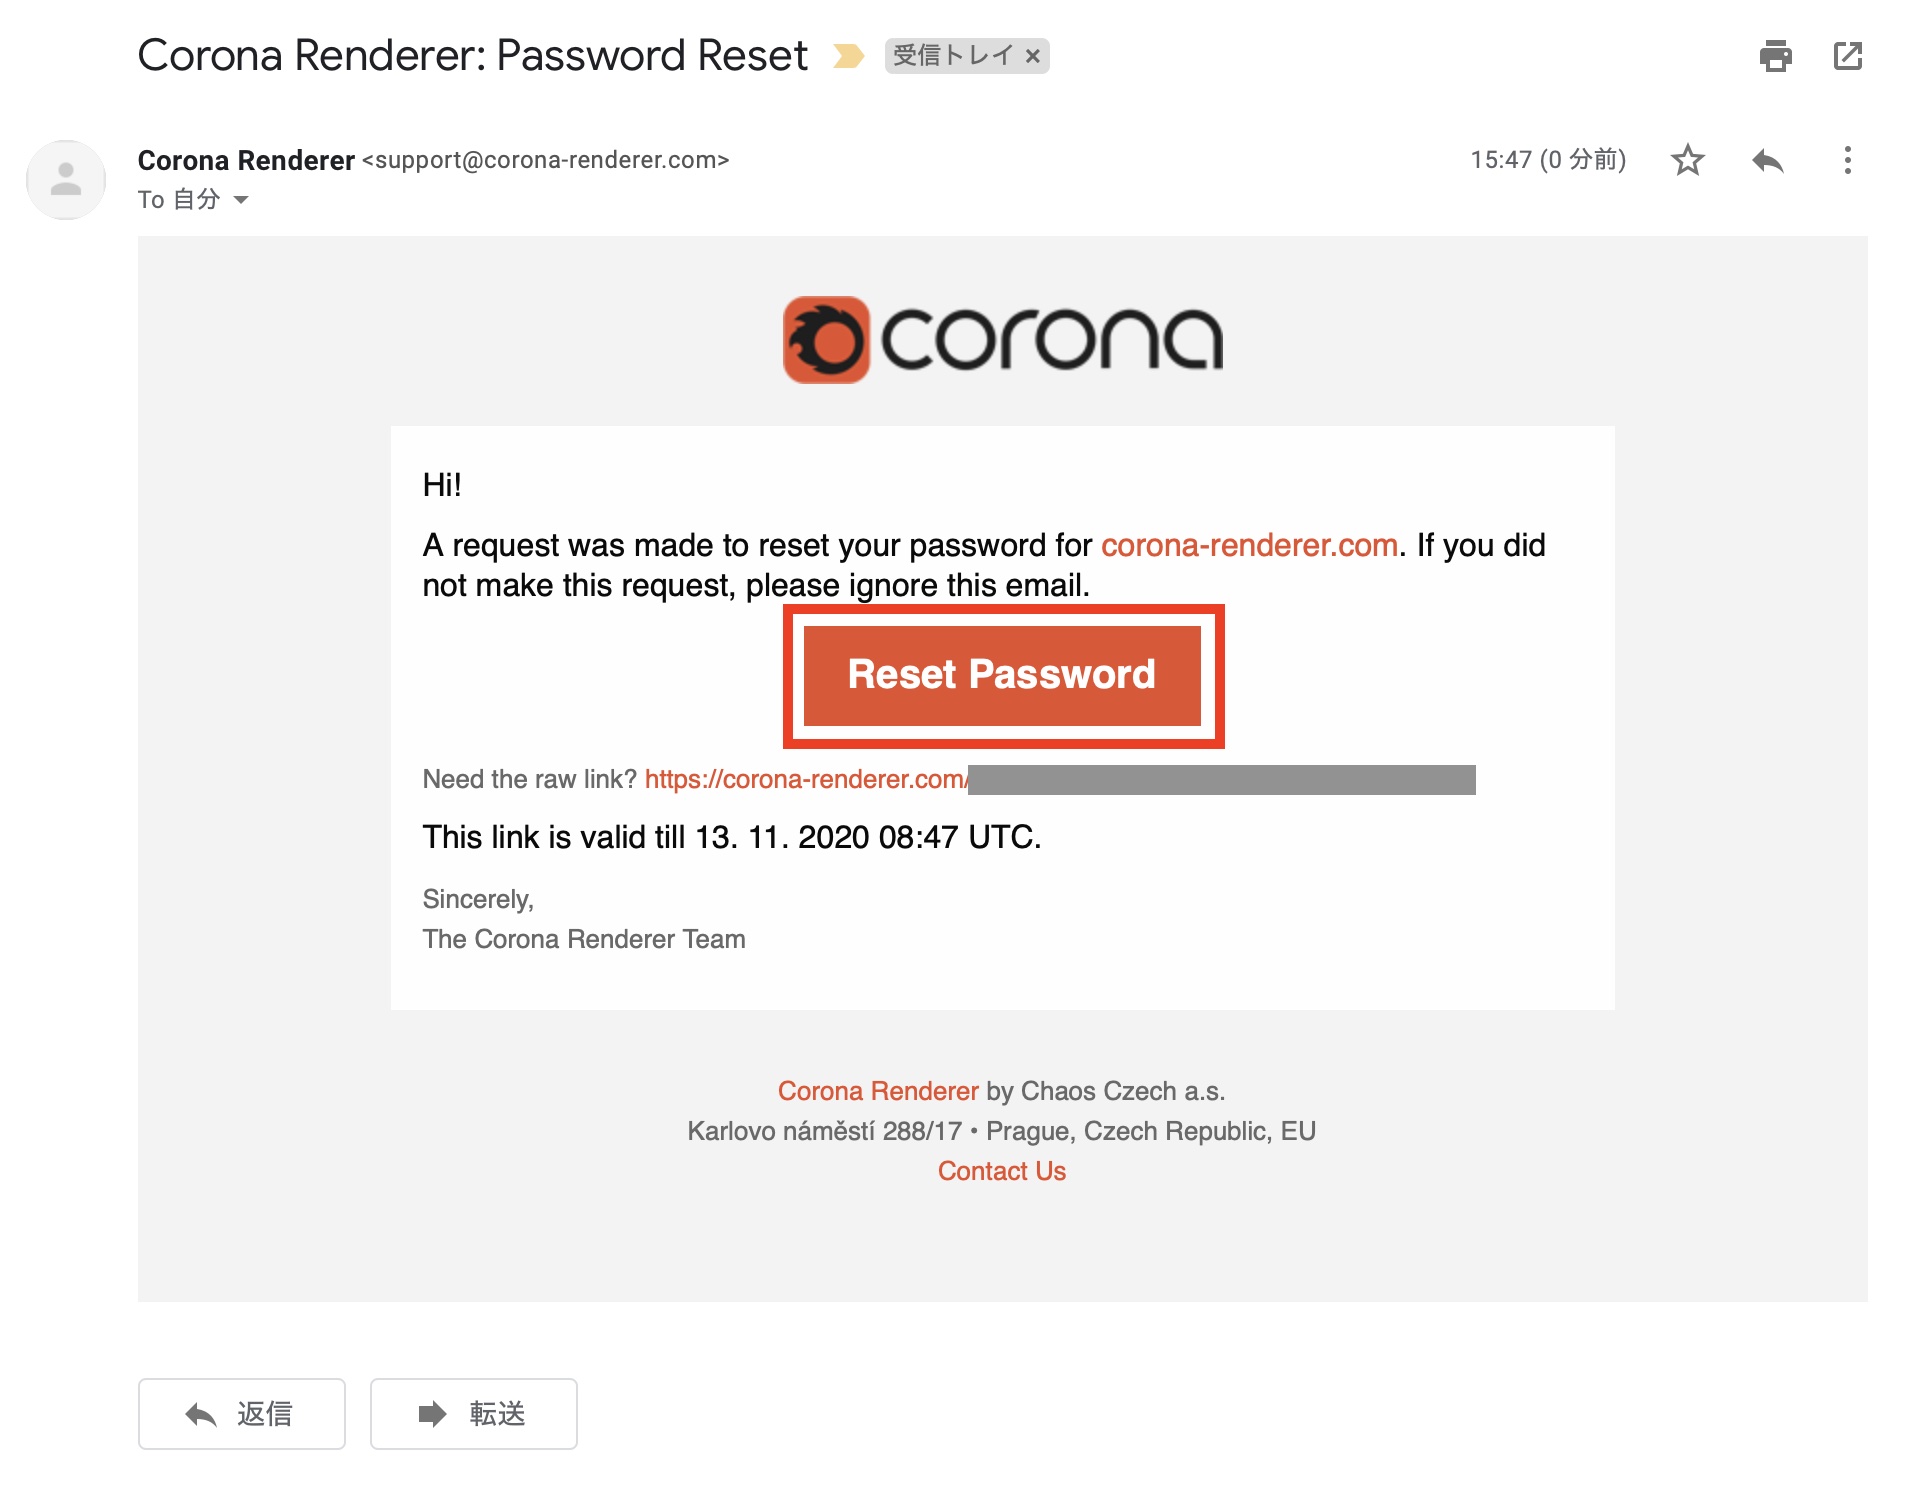Open the Corona Renderer footer link
Viewport: 1908px width, 1500px height.
coord(877,1091)
